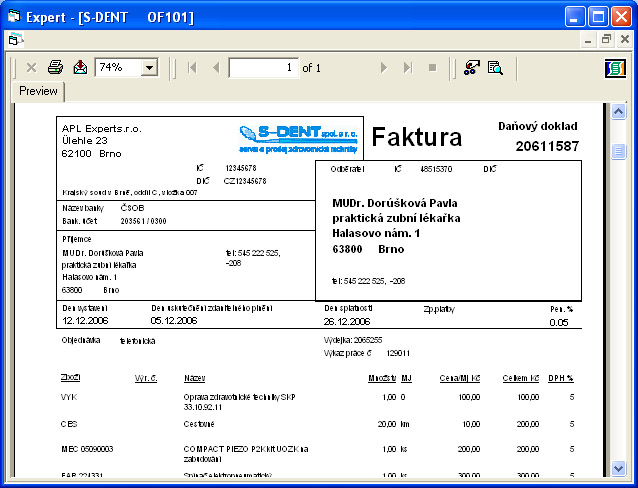Toggle the group tree icon
The width and height of the screenshot is (638, 488).
coord(472,67)
